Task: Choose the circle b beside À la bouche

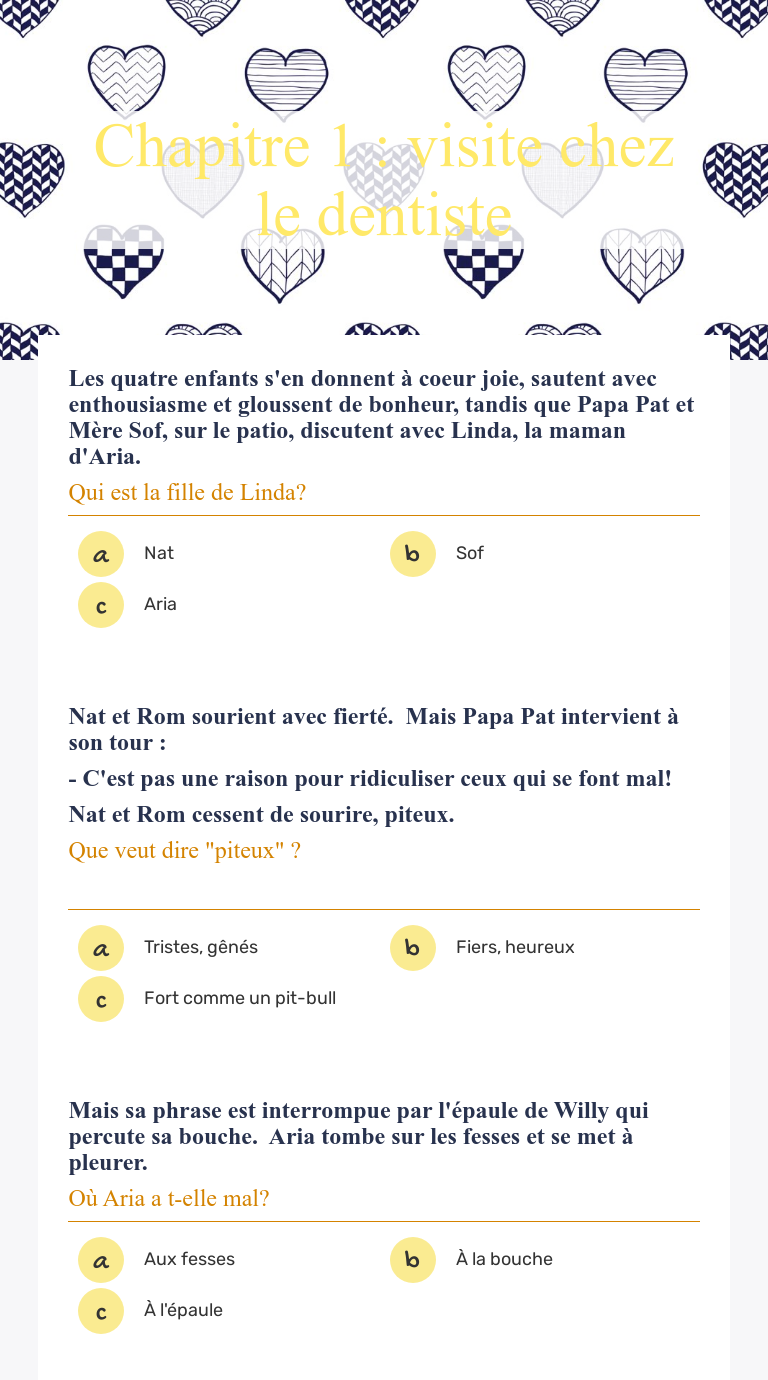Action: tap(413, 1260)
